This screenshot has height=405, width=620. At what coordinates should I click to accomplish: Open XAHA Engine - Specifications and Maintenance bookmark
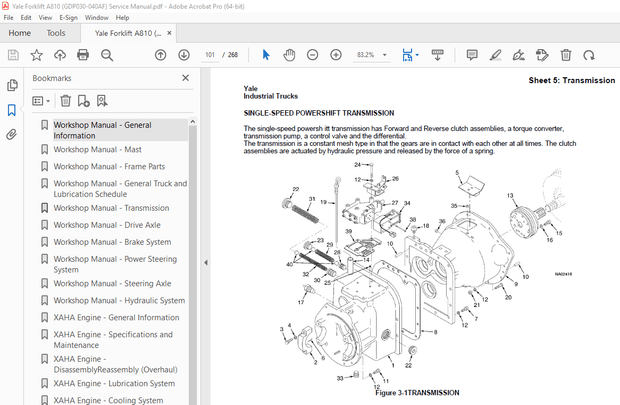click(x=113, y=340)
